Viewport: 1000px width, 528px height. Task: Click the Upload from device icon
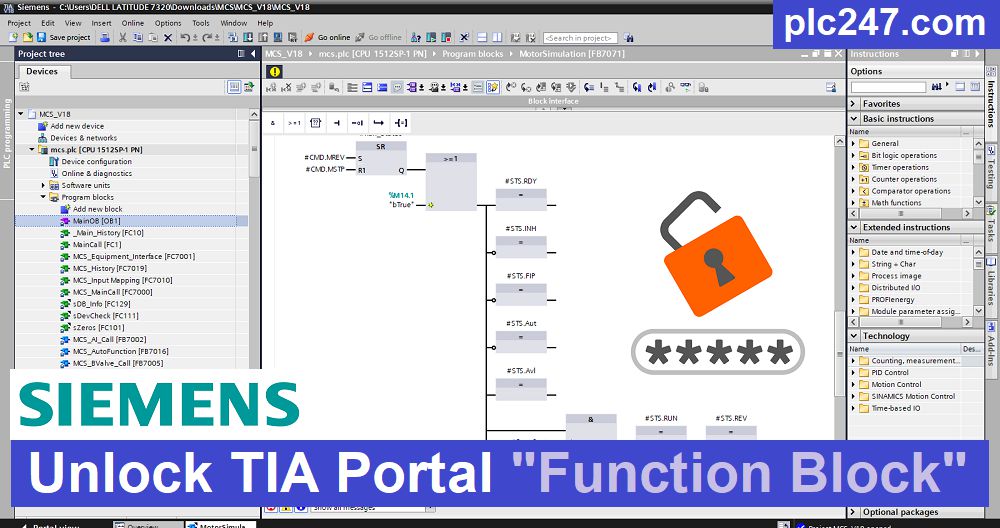click(x=262, y=38)
